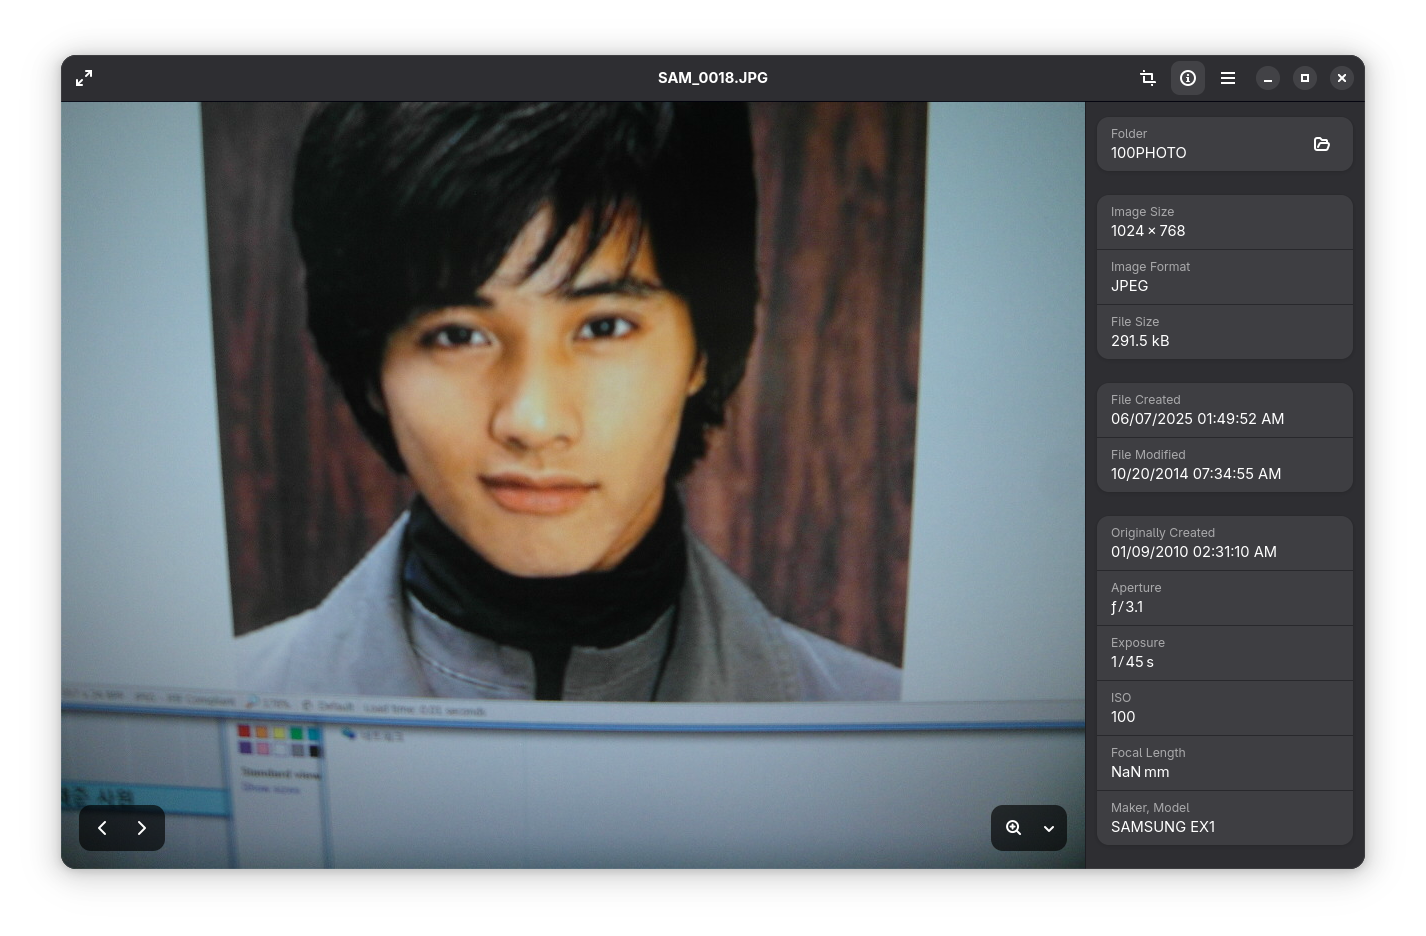Zoom in with the magnifier button
This screenshot has height=936, width=1426.
(x=1013, y=828)
